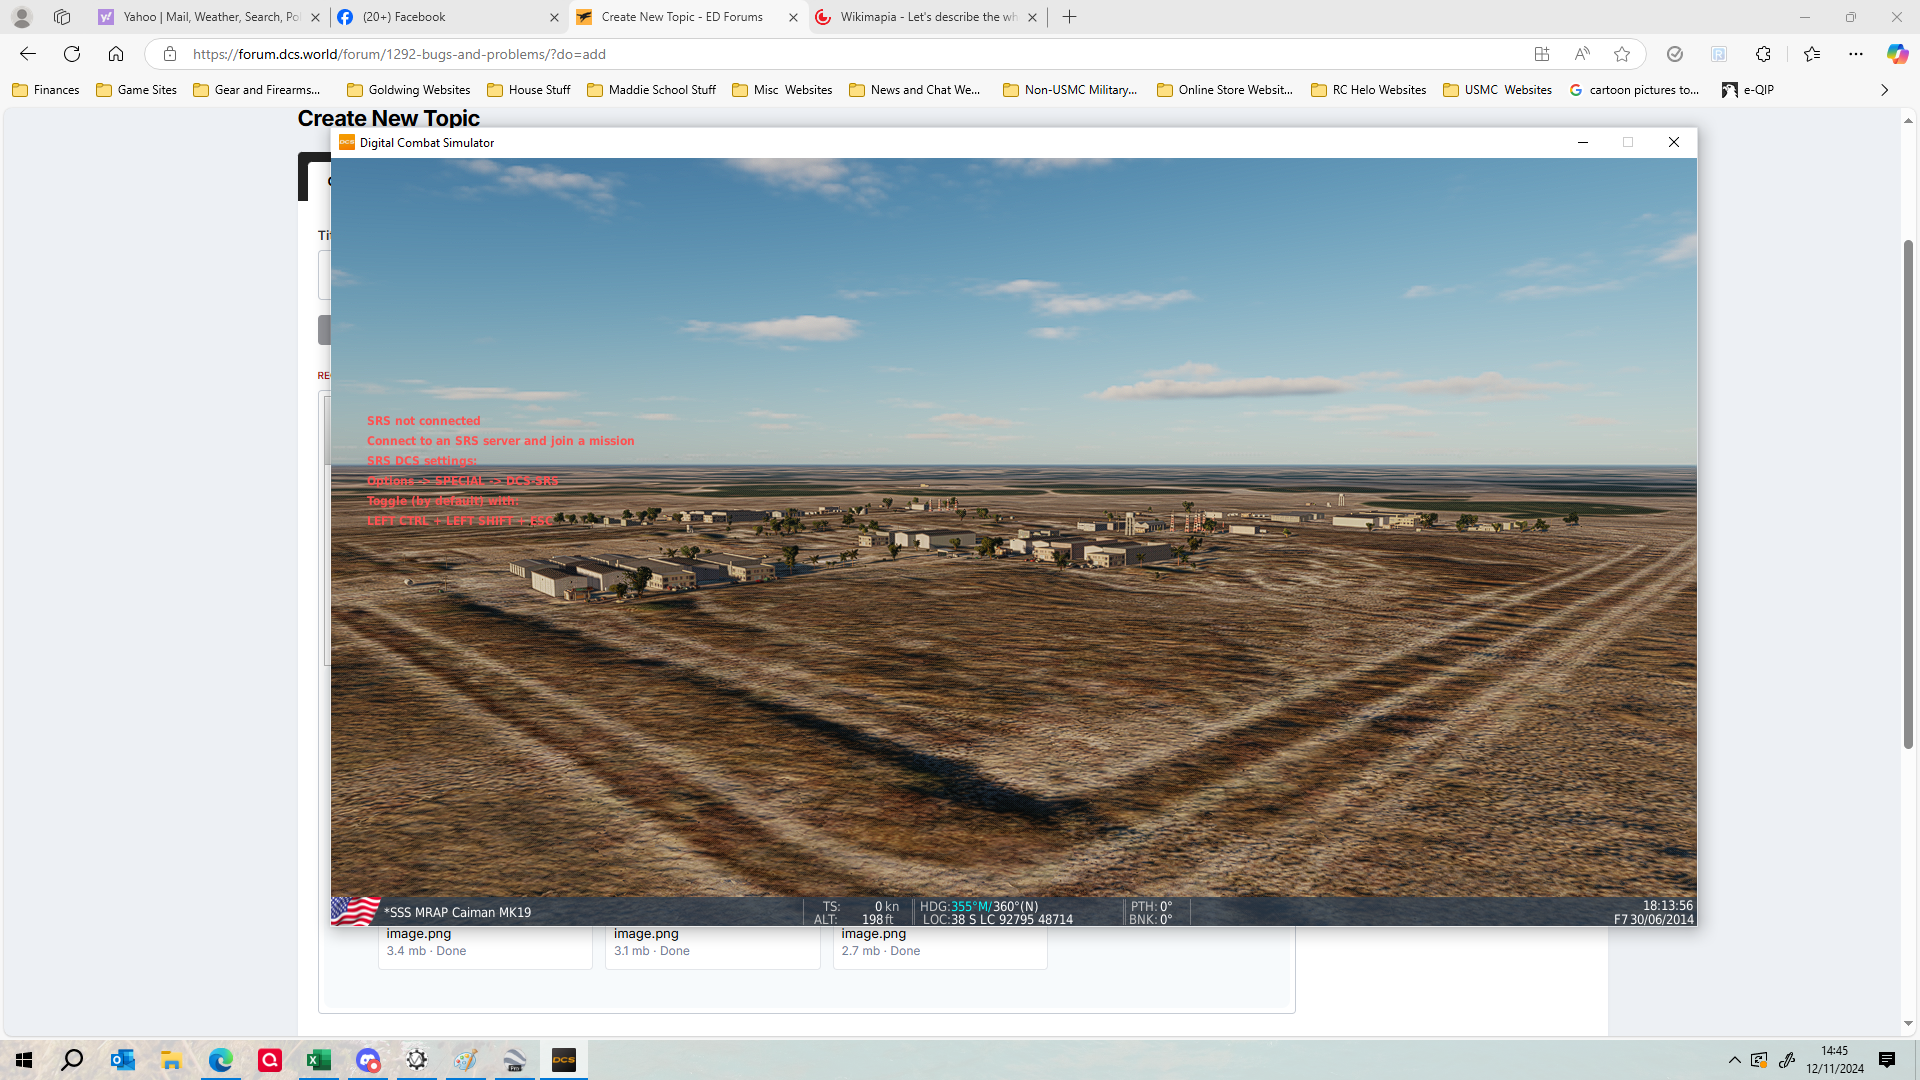This screenshot has width=1920, height=1080.
Task: Open the USMC Websites bookmarks folder
Action: click(x=1498, y=90)
